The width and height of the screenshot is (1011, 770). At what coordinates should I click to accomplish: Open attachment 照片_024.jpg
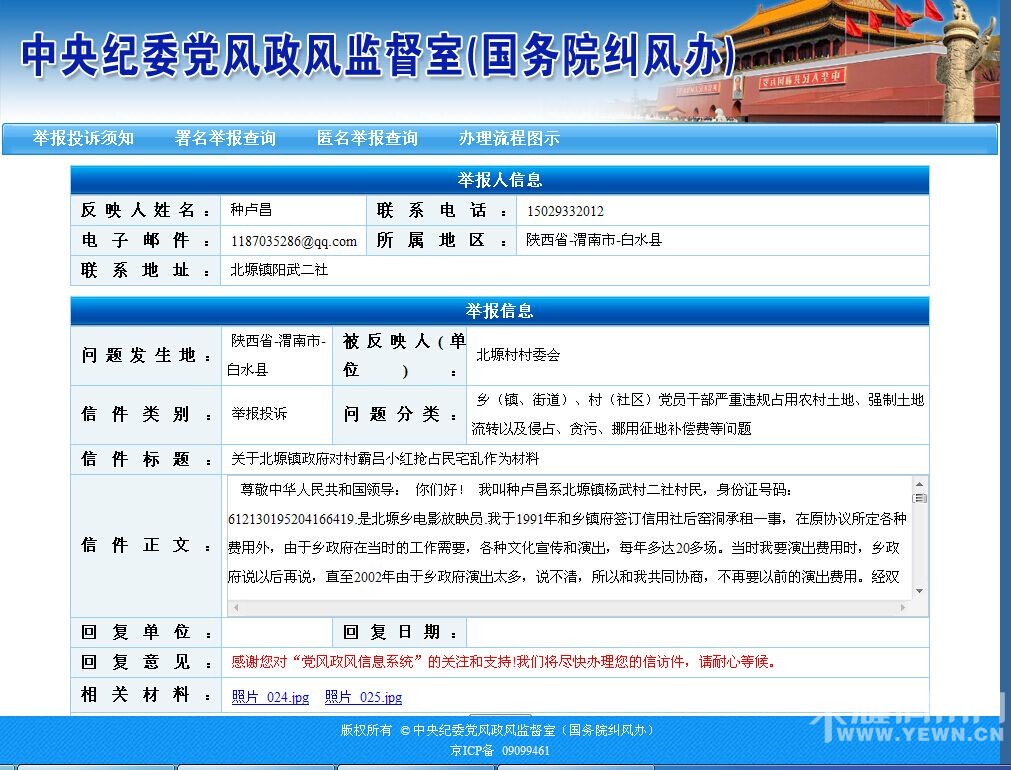pos(270,697)
